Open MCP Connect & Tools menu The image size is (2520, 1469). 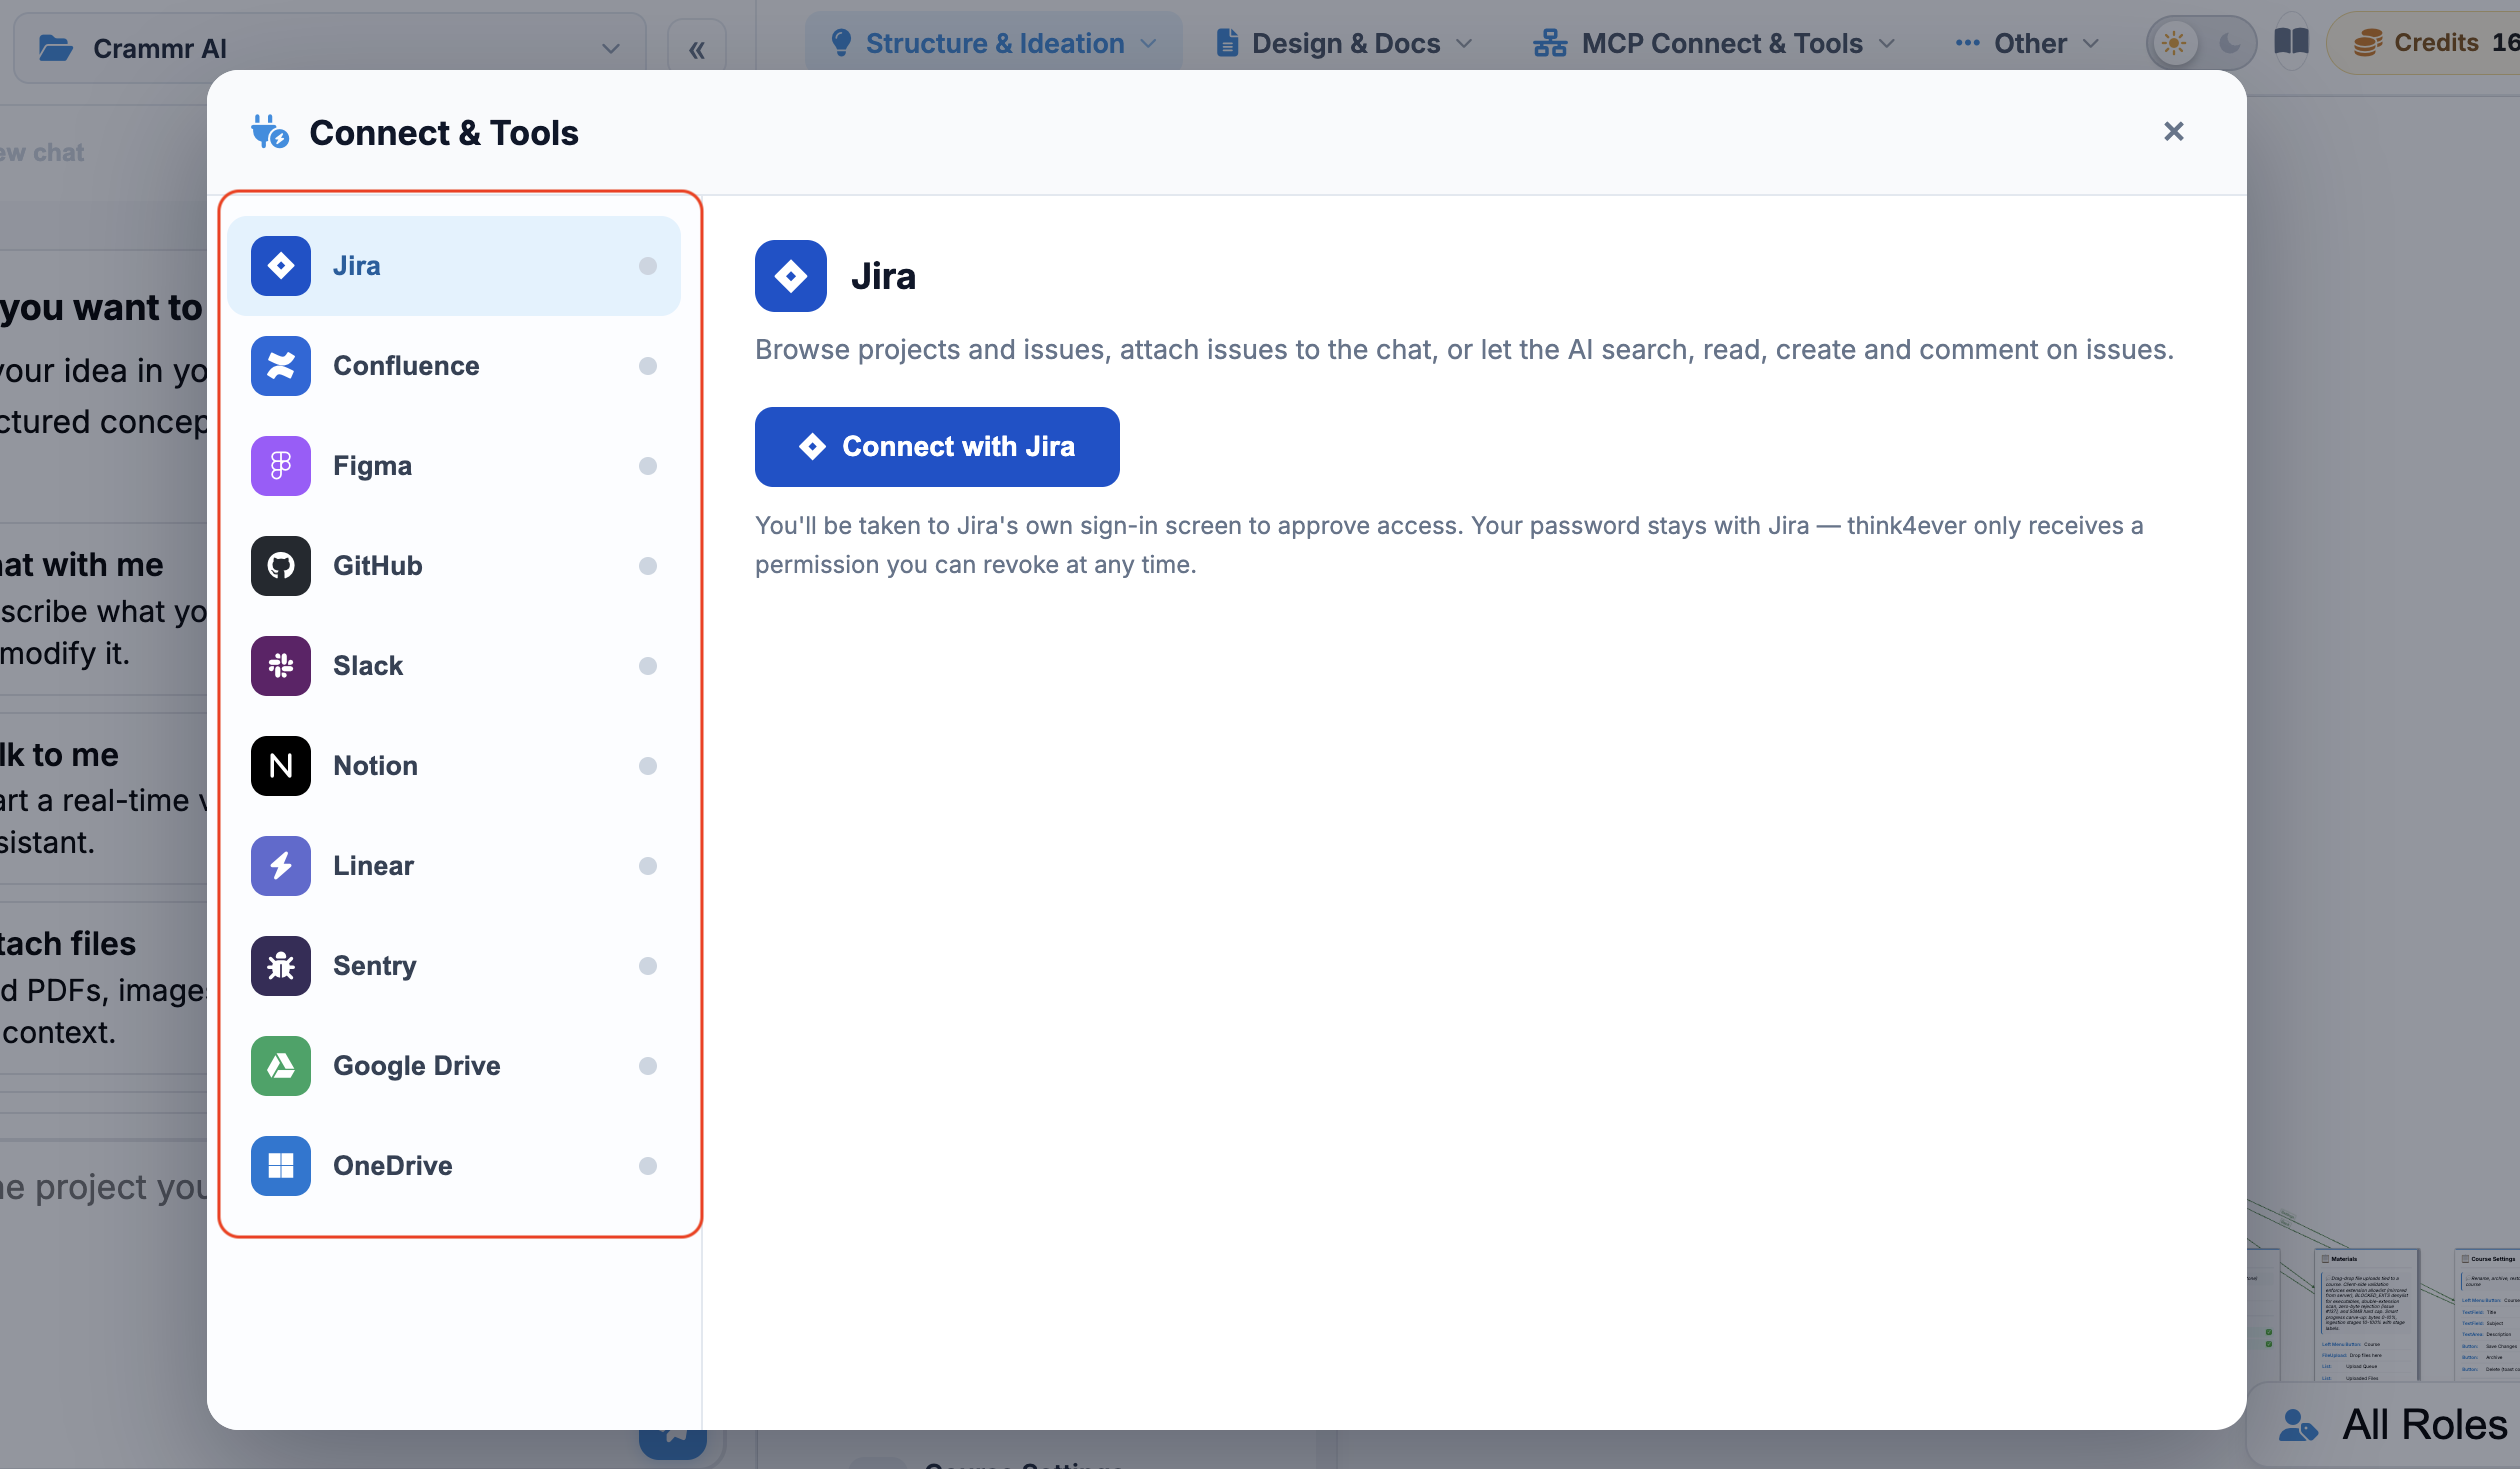pos(1714,43)
